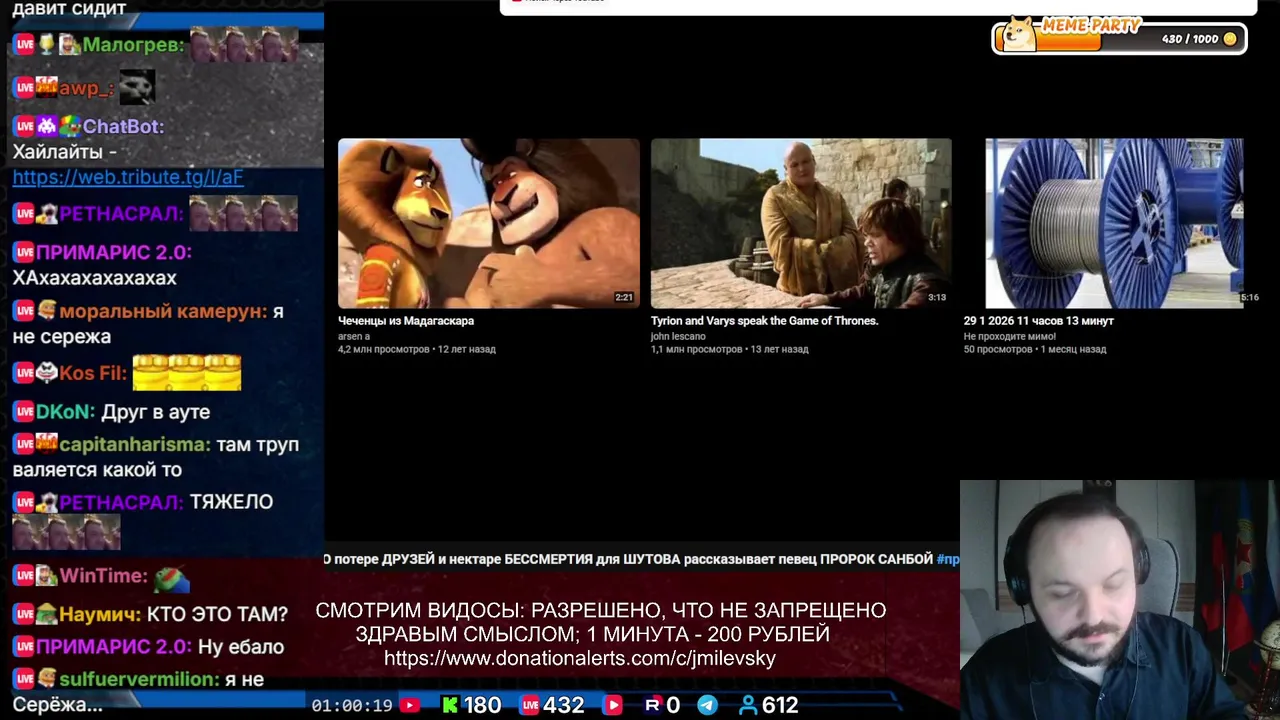Open the 'Не проходите мимо!' channel name

pyautogui.click(x=1009, y=336)
